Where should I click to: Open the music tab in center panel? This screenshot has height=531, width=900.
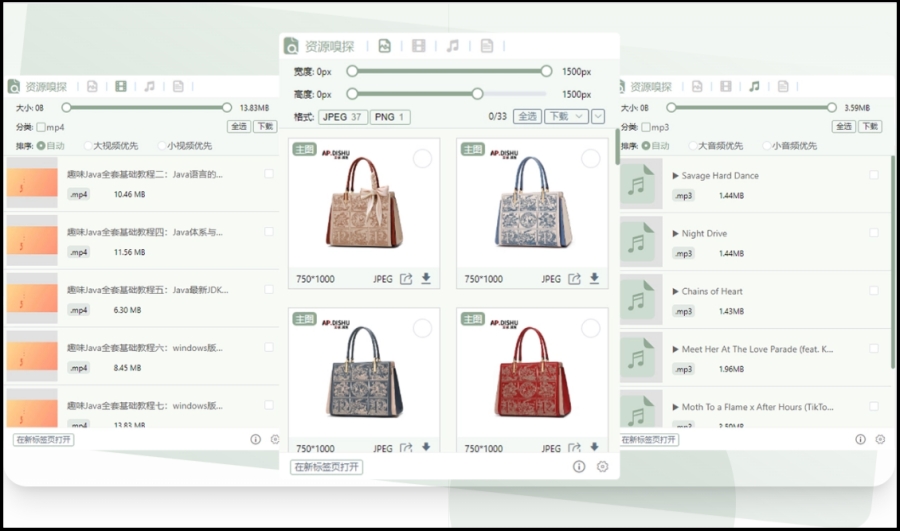(x=452, y=46)
